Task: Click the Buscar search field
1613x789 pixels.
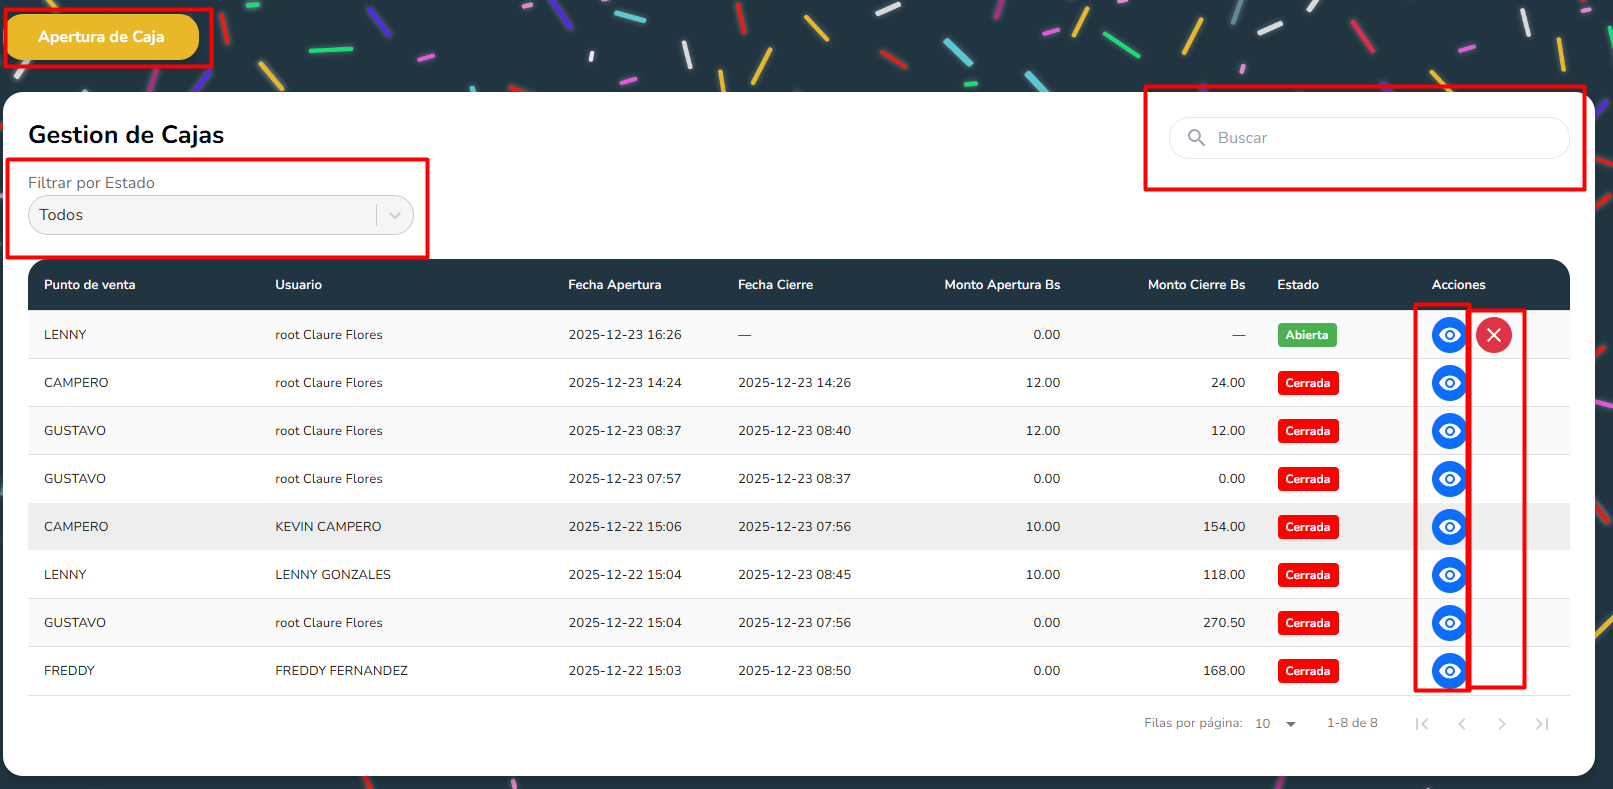Action: (x=1385, y=138)
